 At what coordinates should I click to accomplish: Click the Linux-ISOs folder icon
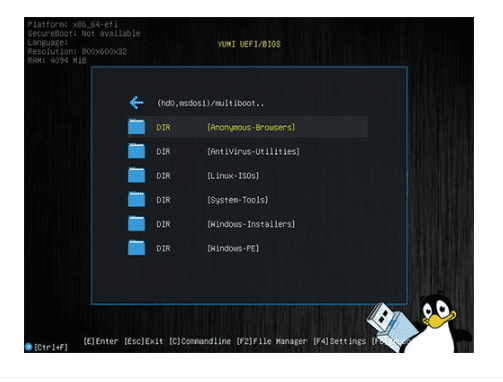136,175
